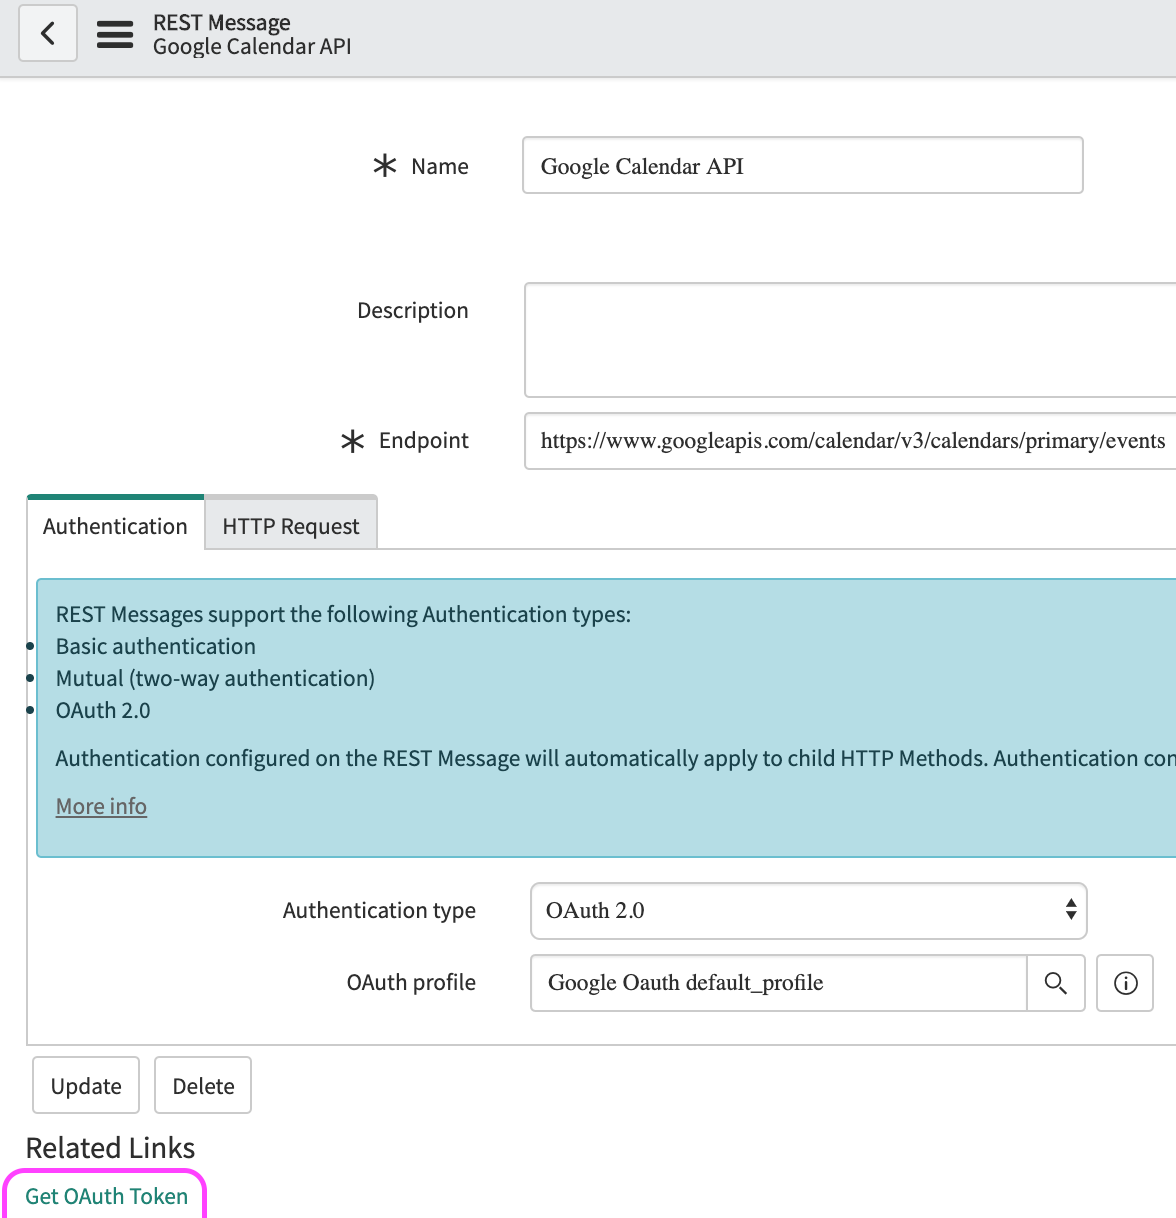Click the 'Endpoint' field label

[x=423, y=440]
